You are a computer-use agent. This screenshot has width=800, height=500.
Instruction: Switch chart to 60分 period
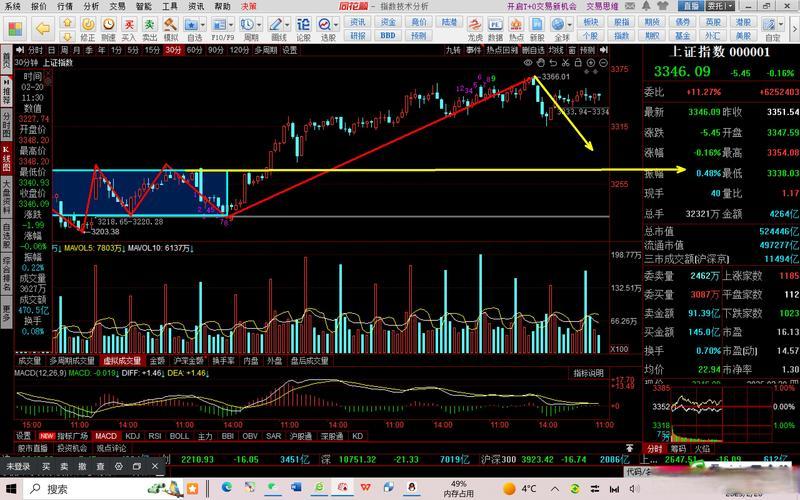coord(195,49)
